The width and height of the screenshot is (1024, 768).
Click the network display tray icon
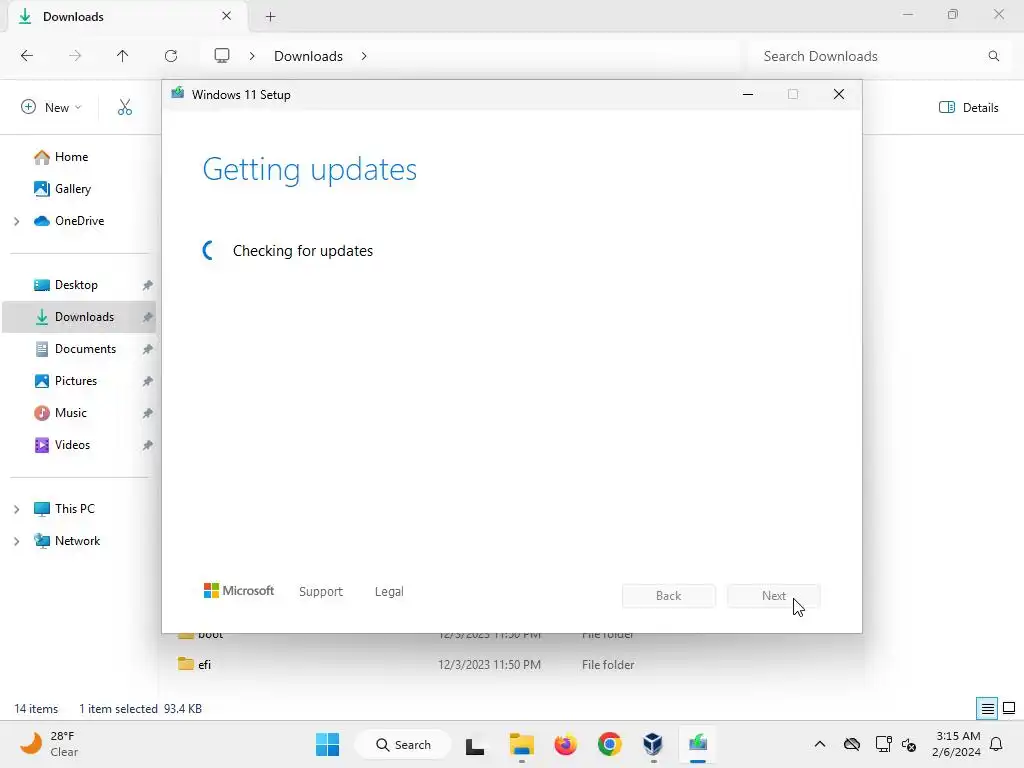[883, 744]
